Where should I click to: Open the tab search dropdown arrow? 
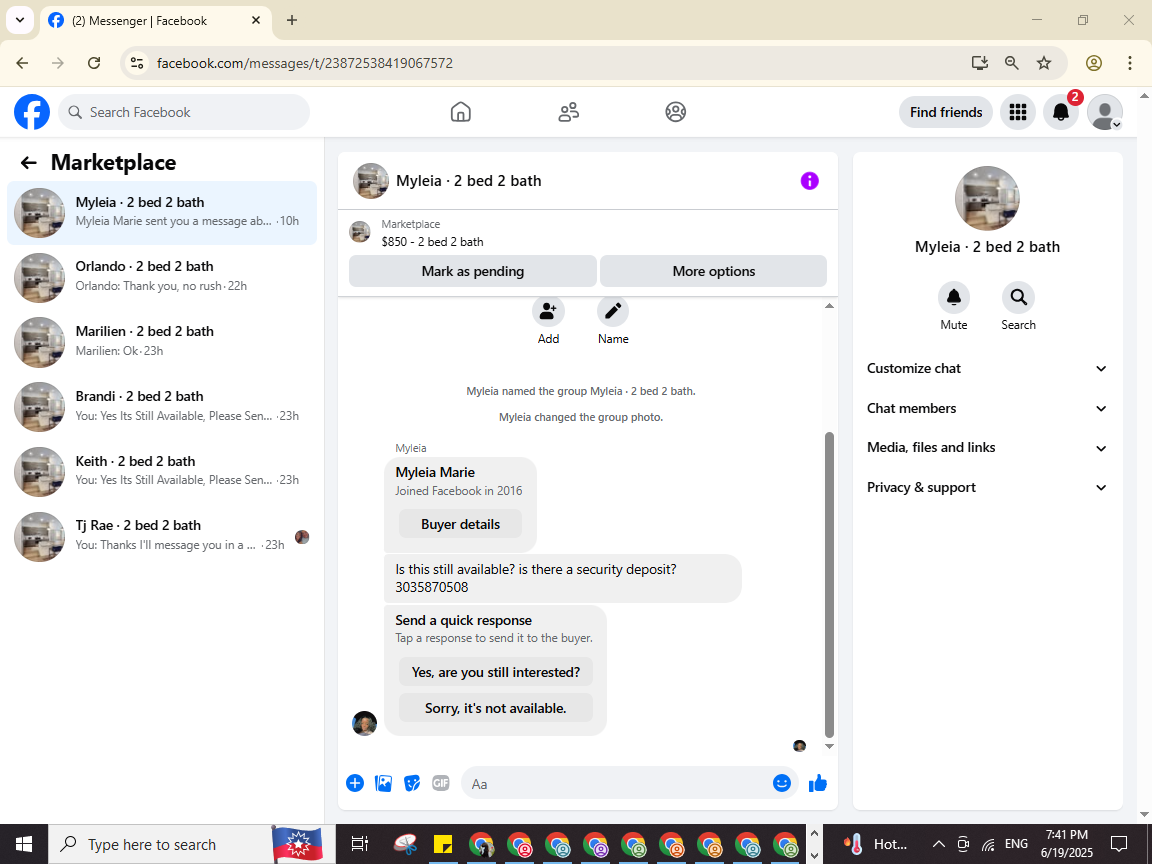click(x=20, y=20)
